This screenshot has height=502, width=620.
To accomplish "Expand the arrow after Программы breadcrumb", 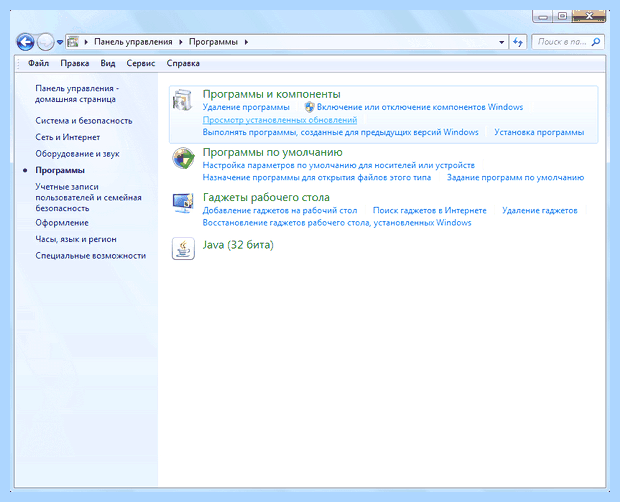I will 246,42.
